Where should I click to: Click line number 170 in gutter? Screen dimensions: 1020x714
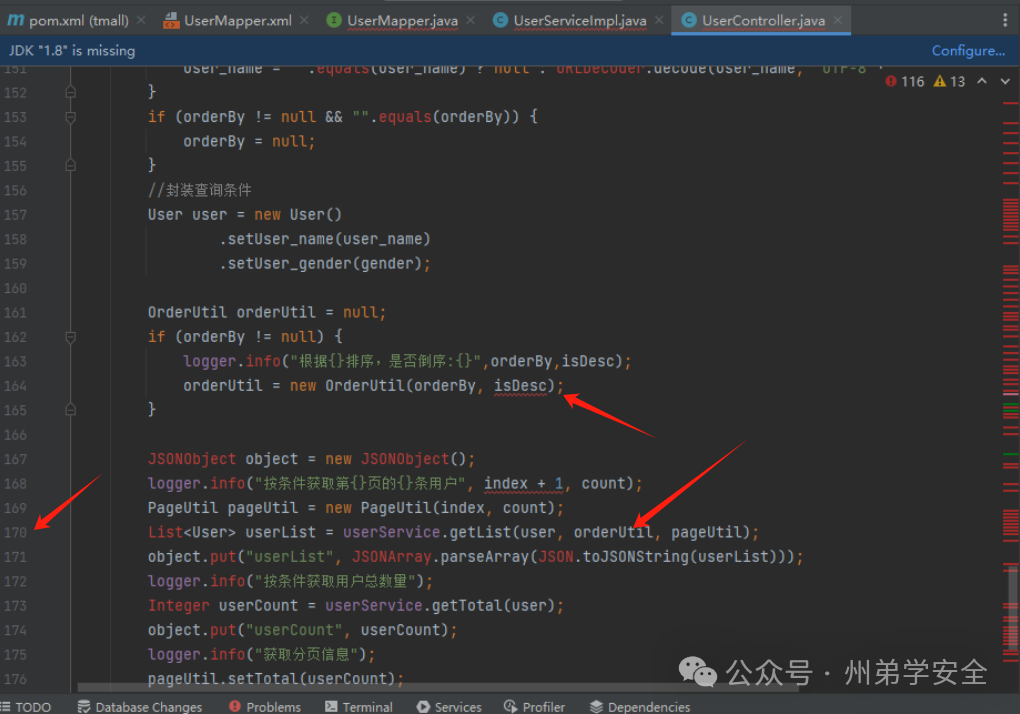16,533
